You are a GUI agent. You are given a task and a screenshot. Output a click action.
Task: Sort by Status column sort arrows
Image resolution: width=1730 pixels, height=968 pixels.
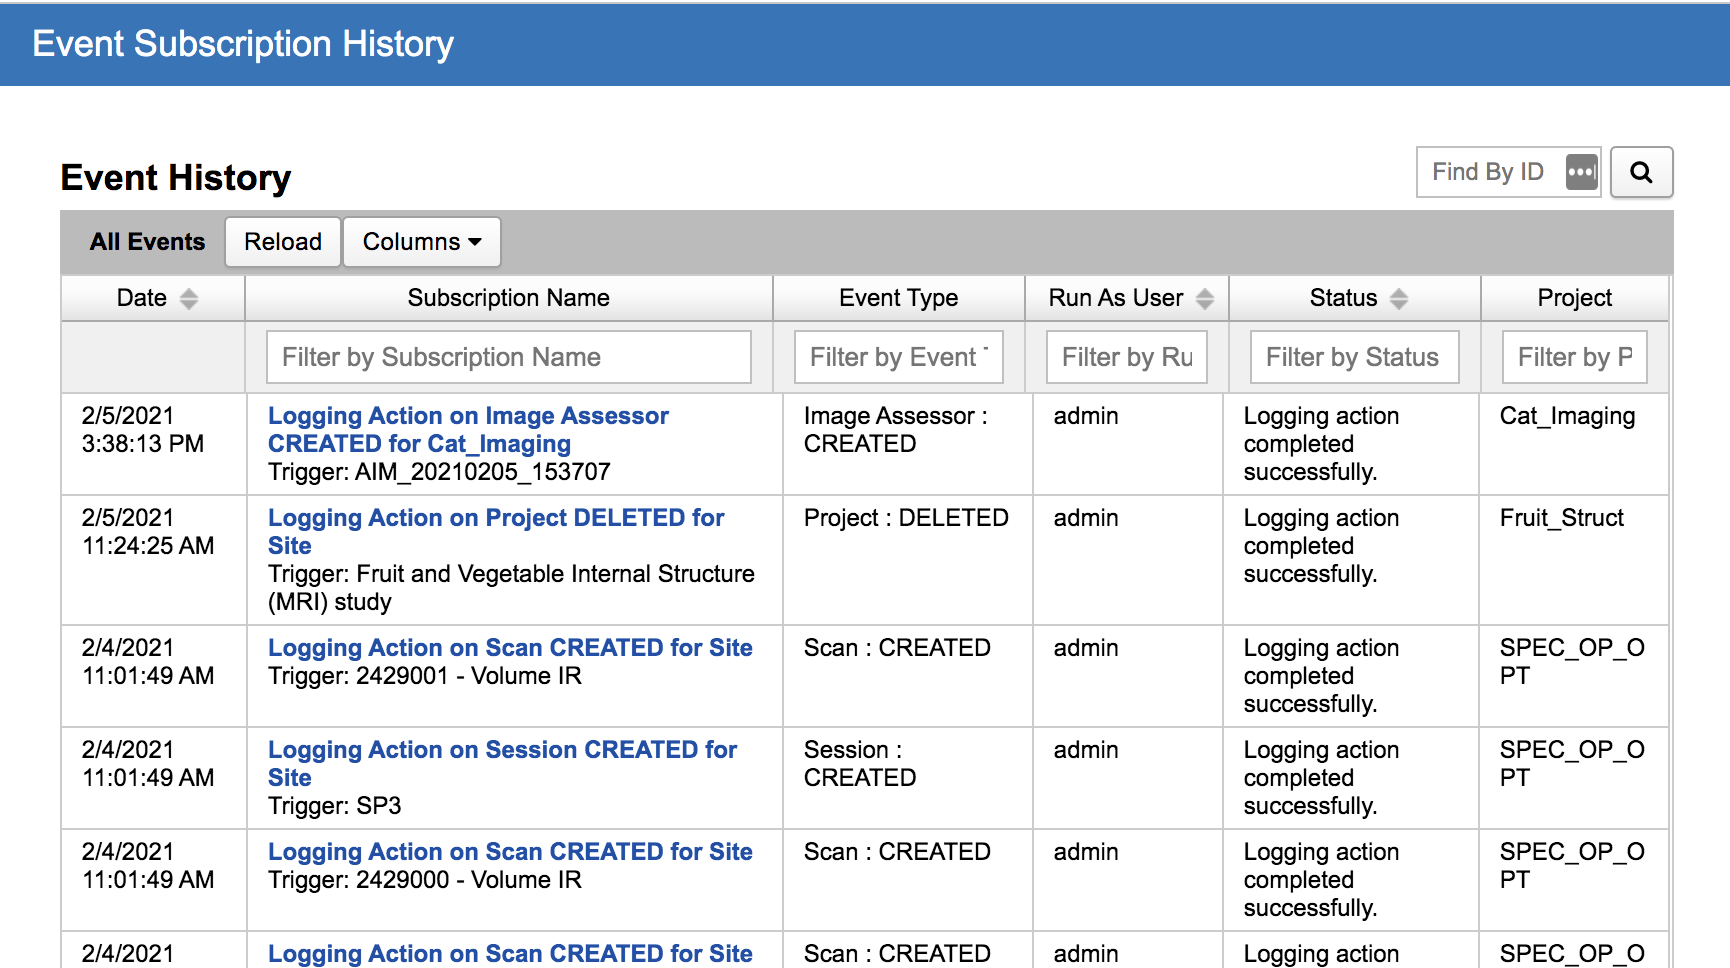(x=1399, y=298)
